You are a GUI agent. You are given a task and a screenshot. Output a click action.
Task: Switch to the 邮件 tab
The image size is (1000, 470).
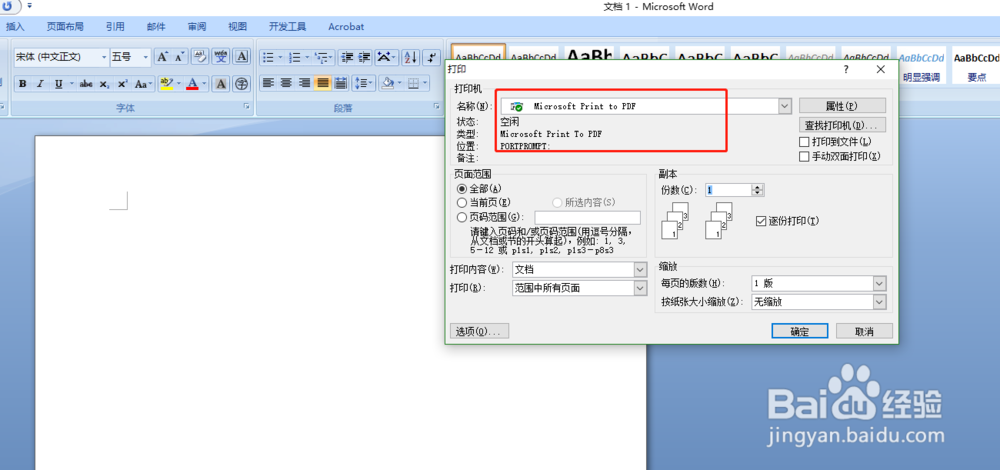[x=156, y=27]
